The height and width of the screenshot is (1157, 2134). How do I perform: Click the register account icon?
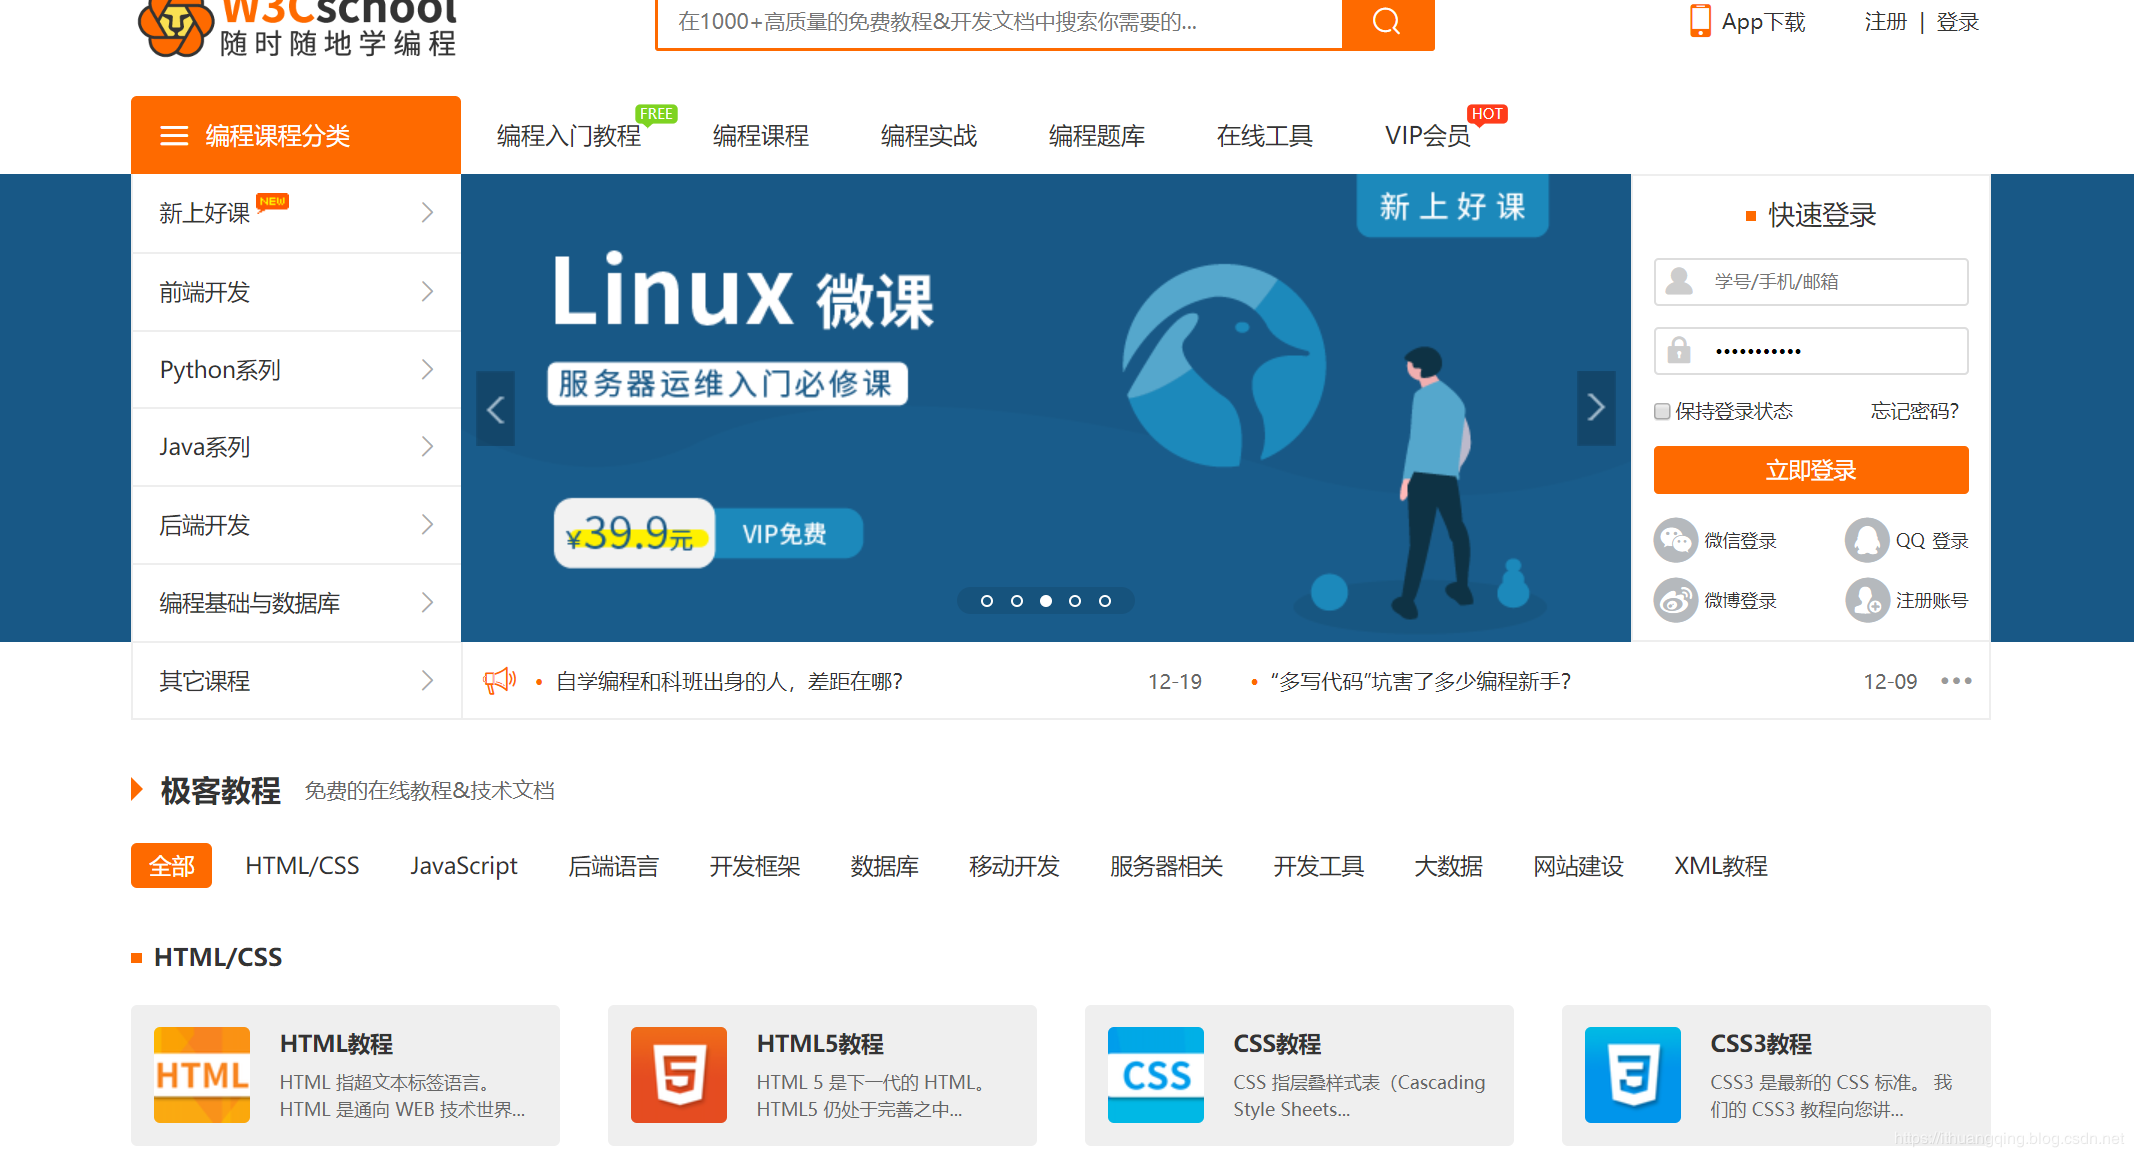pyautogui.click(x=1866, y=600)
